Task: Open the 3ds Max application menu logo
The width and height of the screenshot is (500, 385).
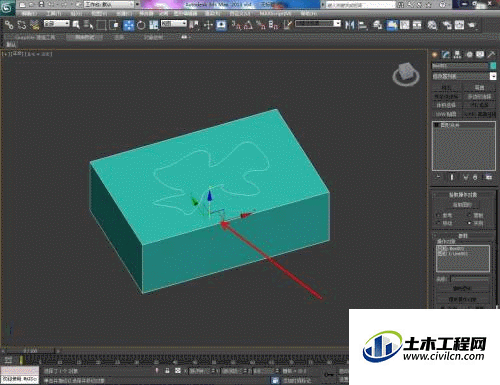Action: (x=7, y=7)
